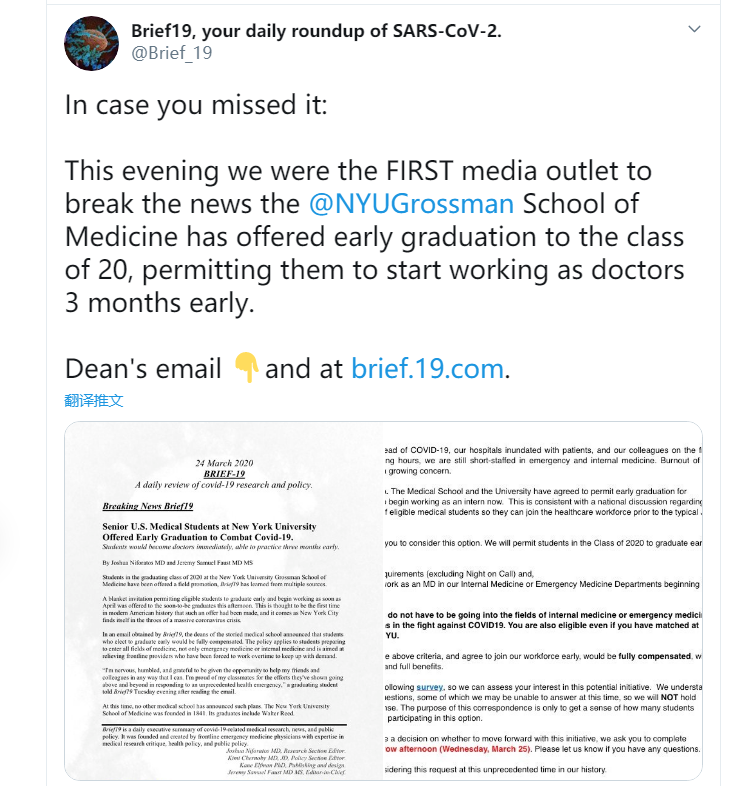
Task: Open the Brief19 display name profile
Action: (316, 30)
